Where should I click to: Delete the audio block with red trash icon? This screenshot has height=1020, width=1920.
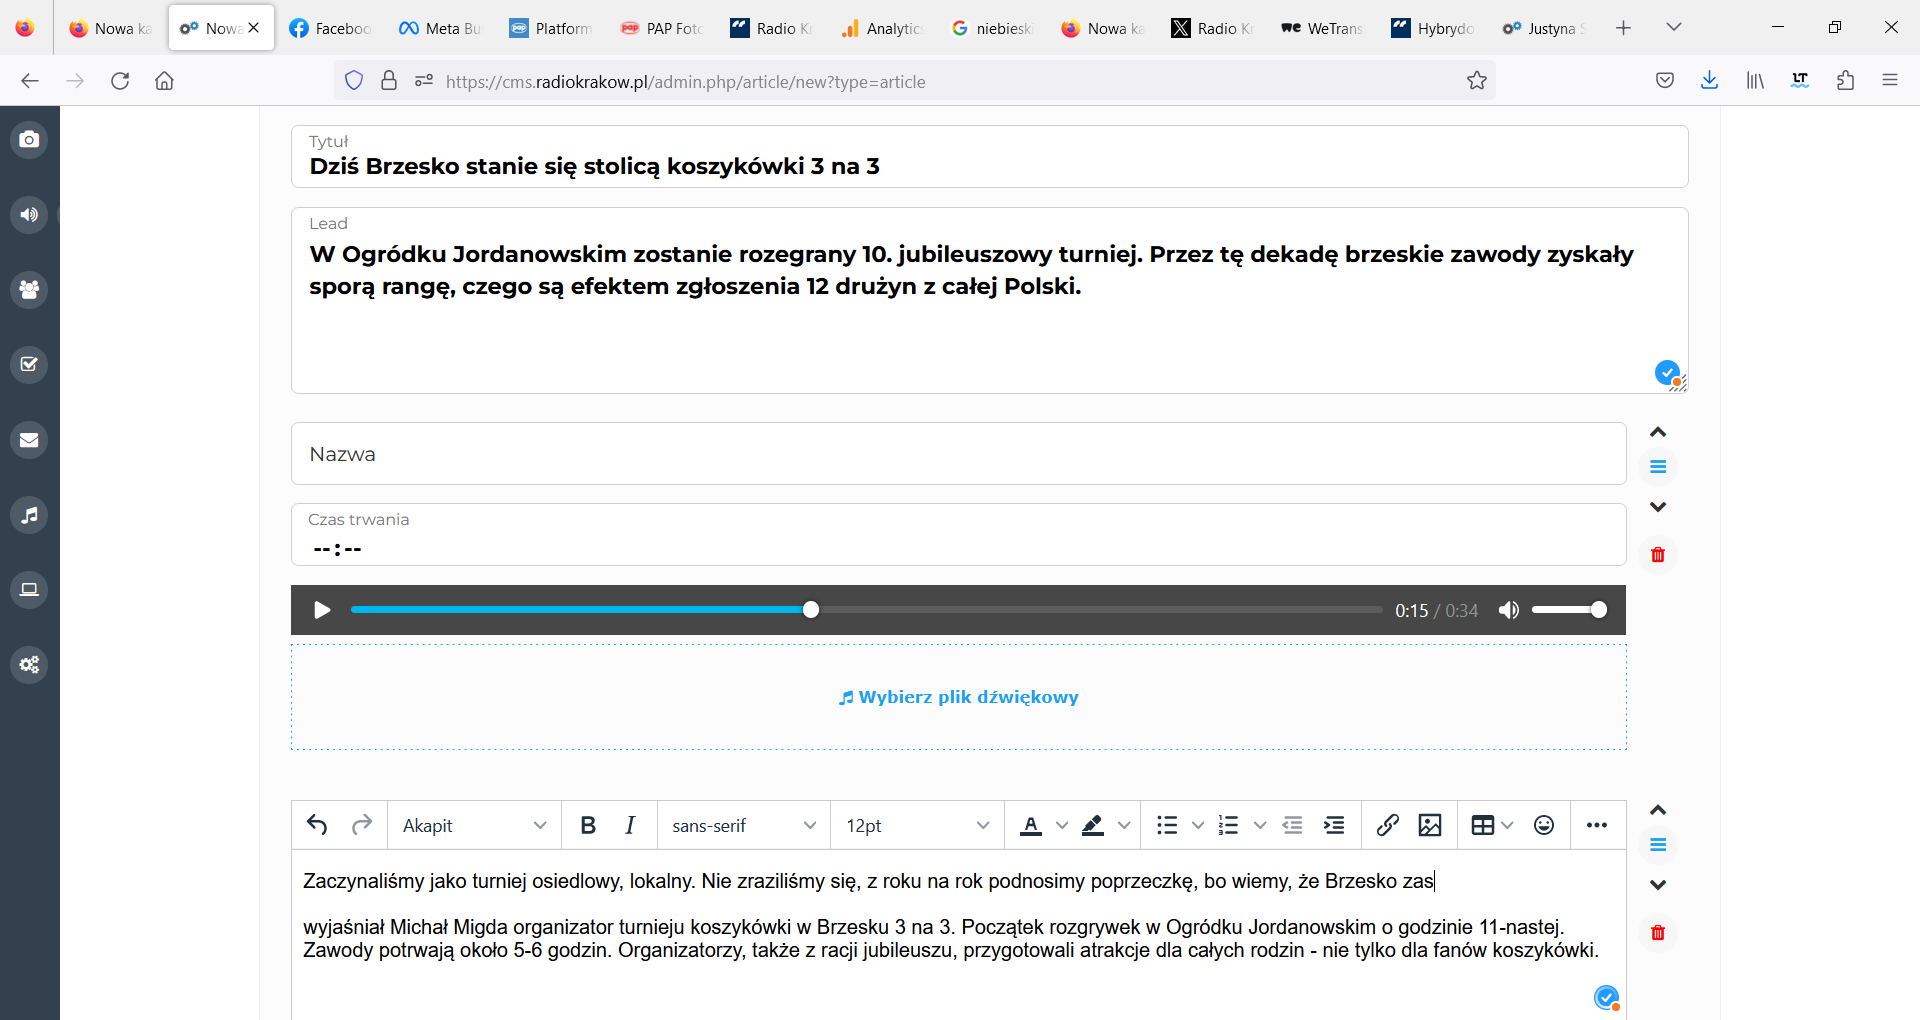pyautogui.click(x=1658, y=555)
